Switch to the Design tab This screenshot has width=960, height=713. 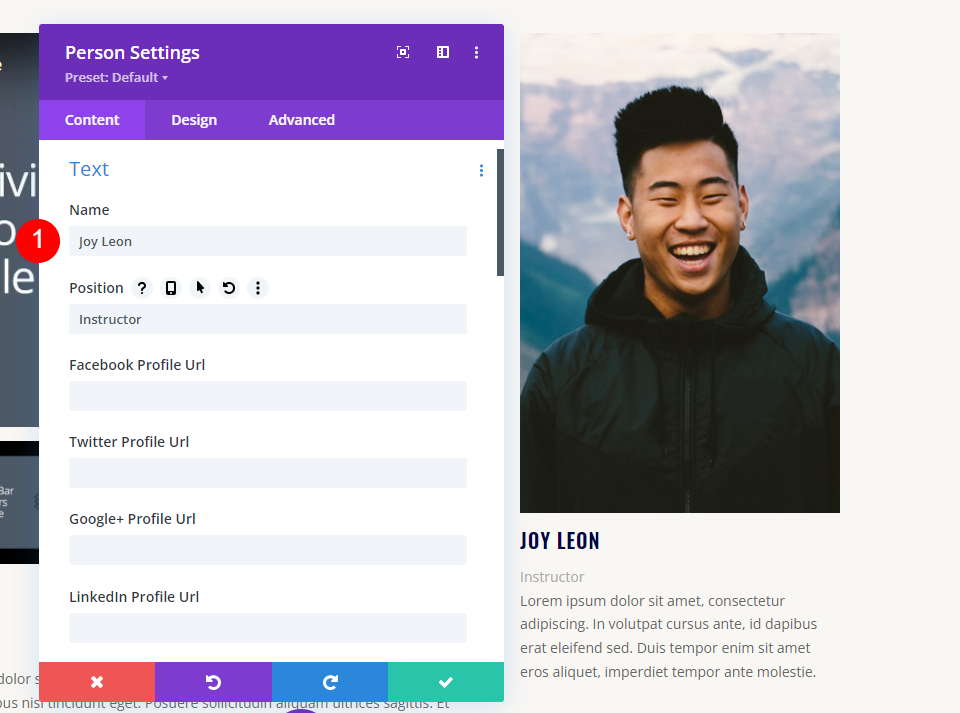(194, 120)
